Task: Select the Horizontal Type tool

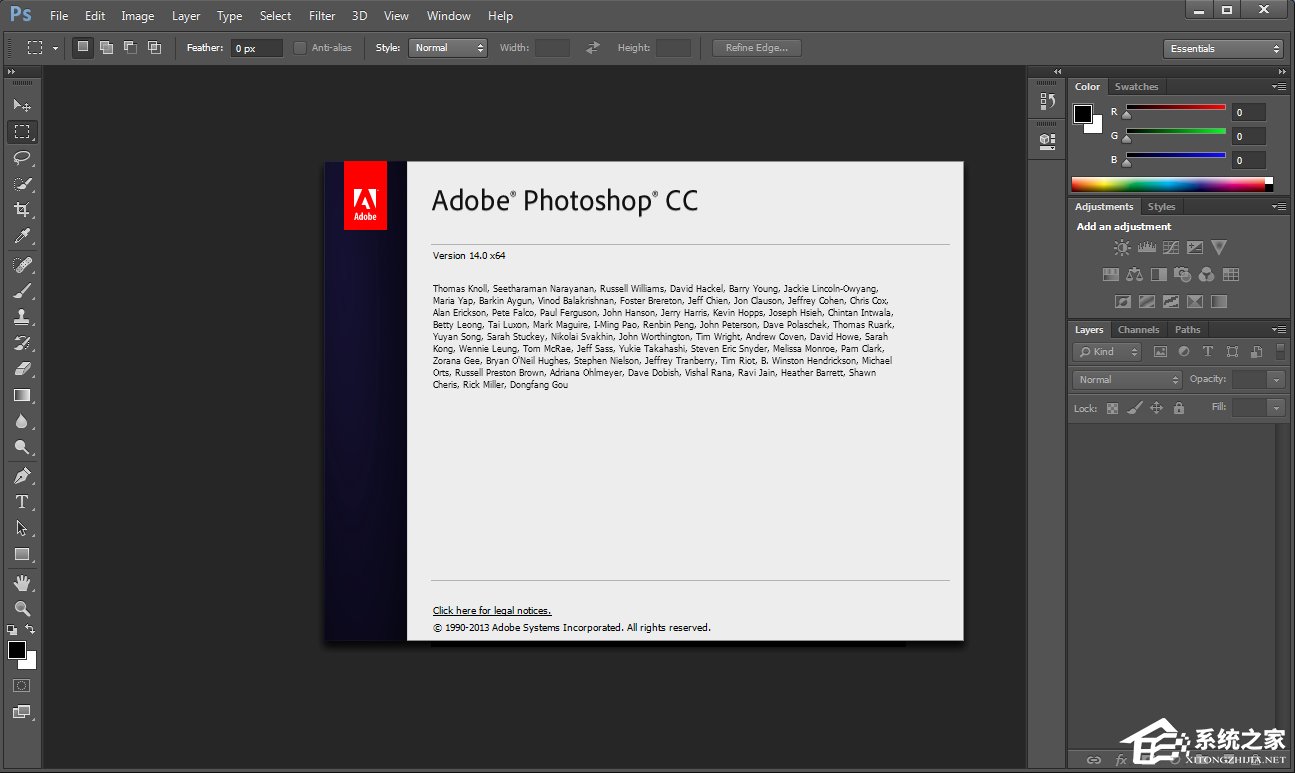Action: tap(22, 503)
